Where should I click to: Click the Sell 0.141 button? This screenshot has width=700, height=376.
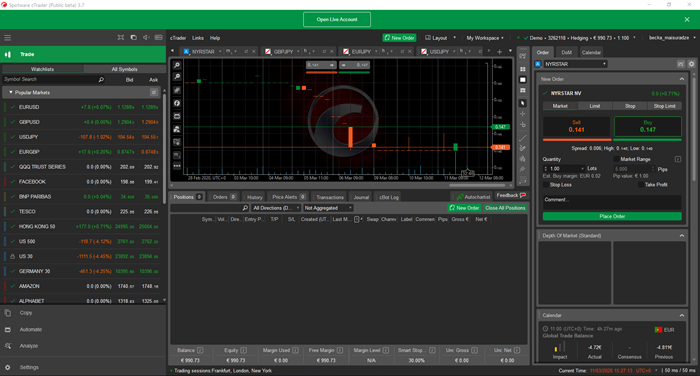pyautogui.click(x=576, y=126)
